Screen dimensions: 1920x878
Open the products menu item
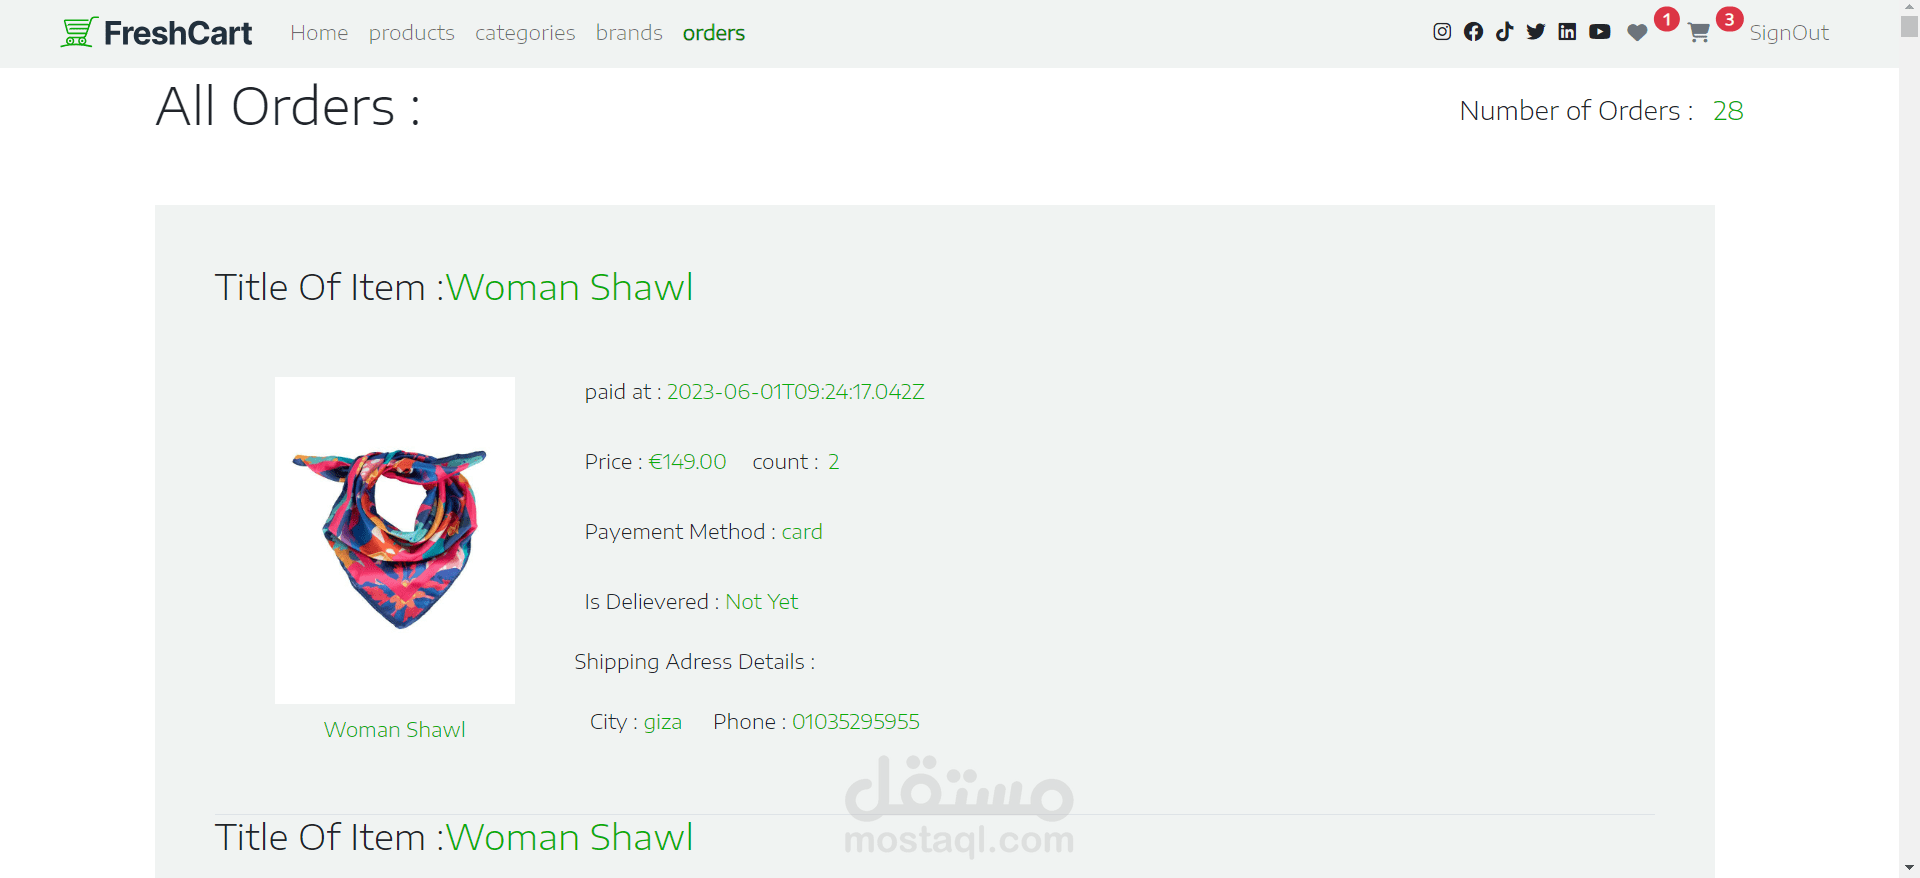[412, 33]
